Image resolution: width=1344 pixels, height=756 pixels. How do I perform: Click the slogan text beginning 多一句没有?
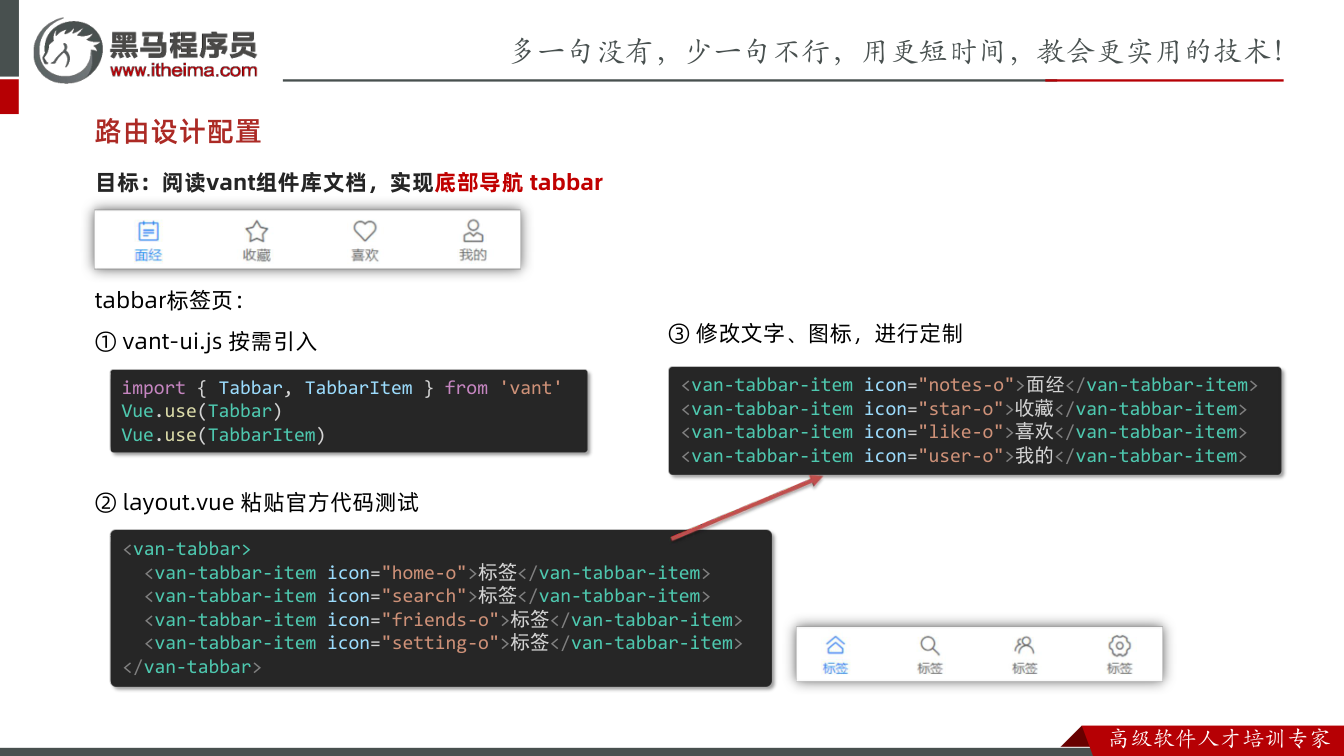pos(897,50)
